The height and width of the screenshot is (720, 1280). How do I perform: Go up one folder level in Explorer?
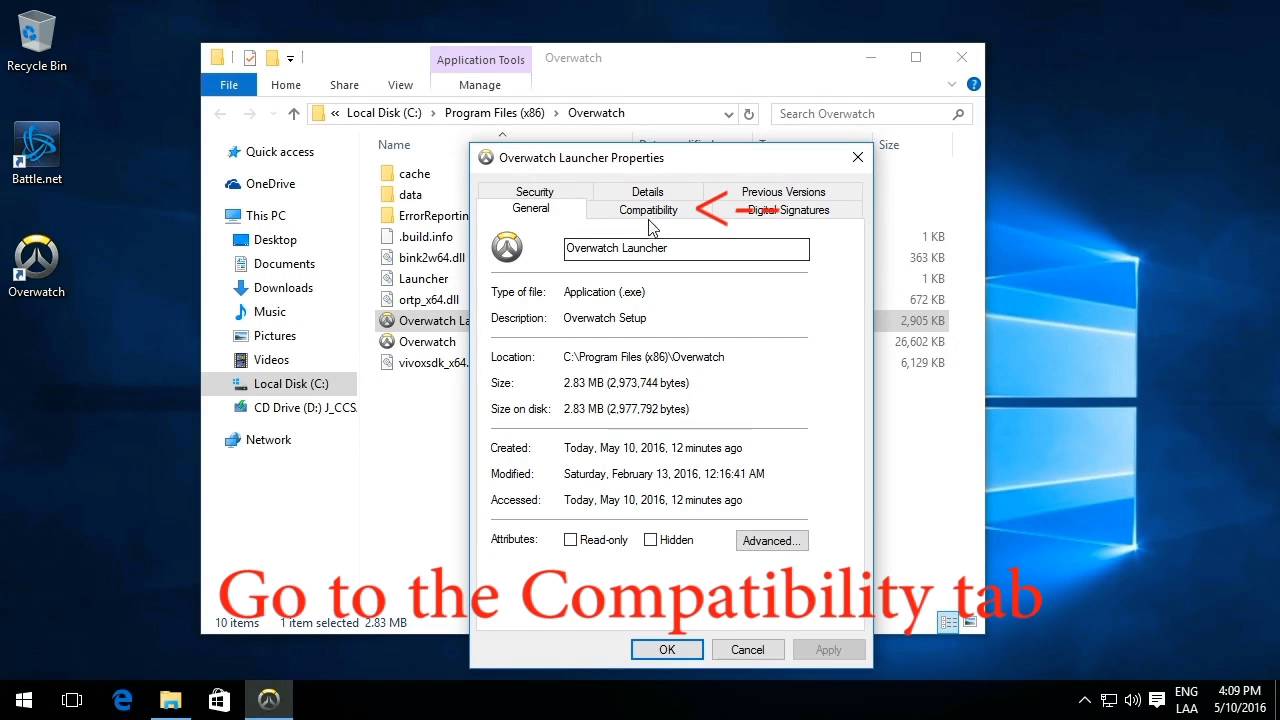click(293, 114)
